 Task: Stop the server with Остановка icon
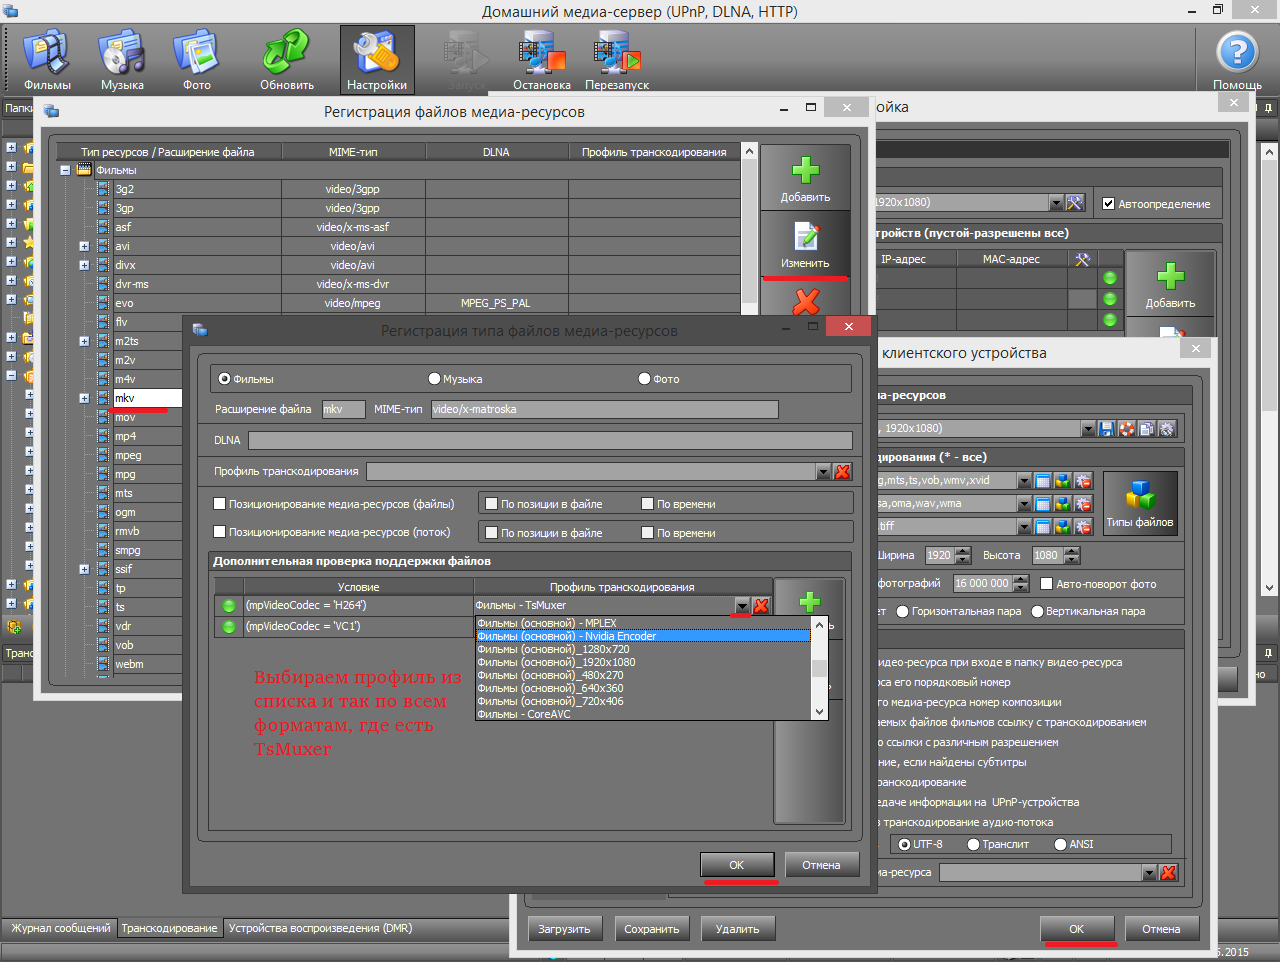pyautogui.click(x=541, y=60)
